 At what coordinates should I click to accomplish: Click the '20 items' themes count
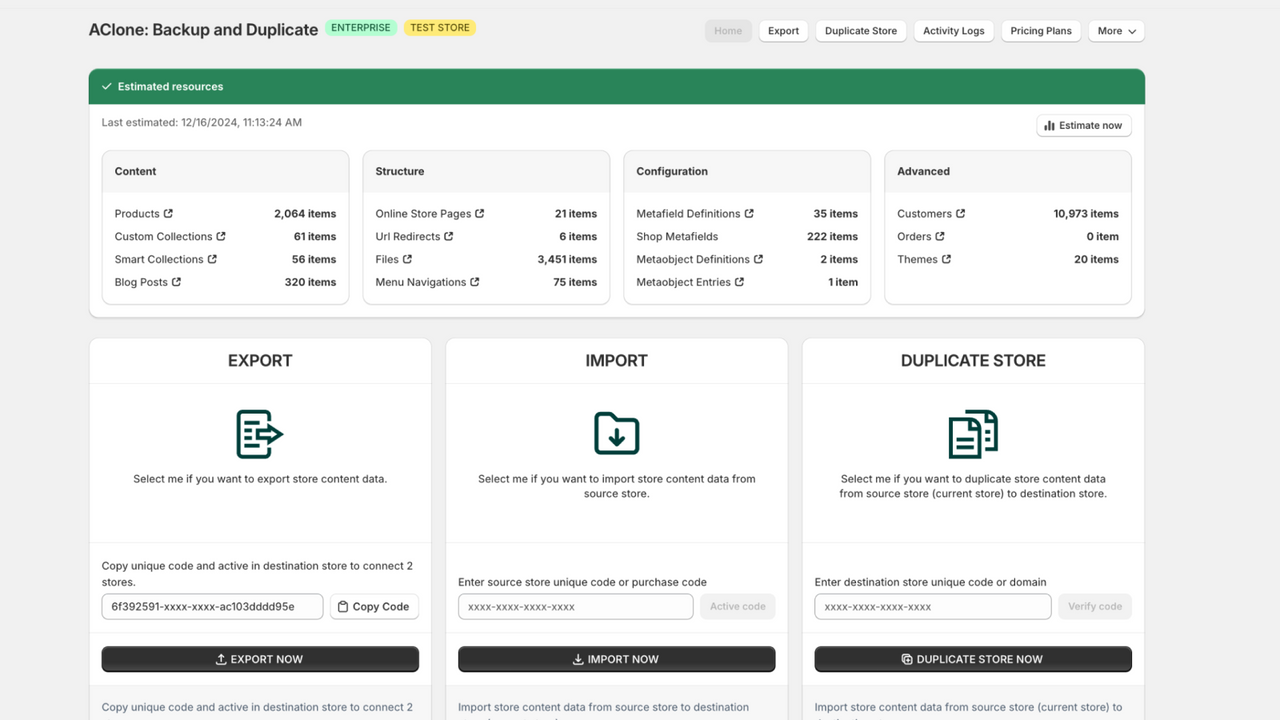coord(1096,259)
